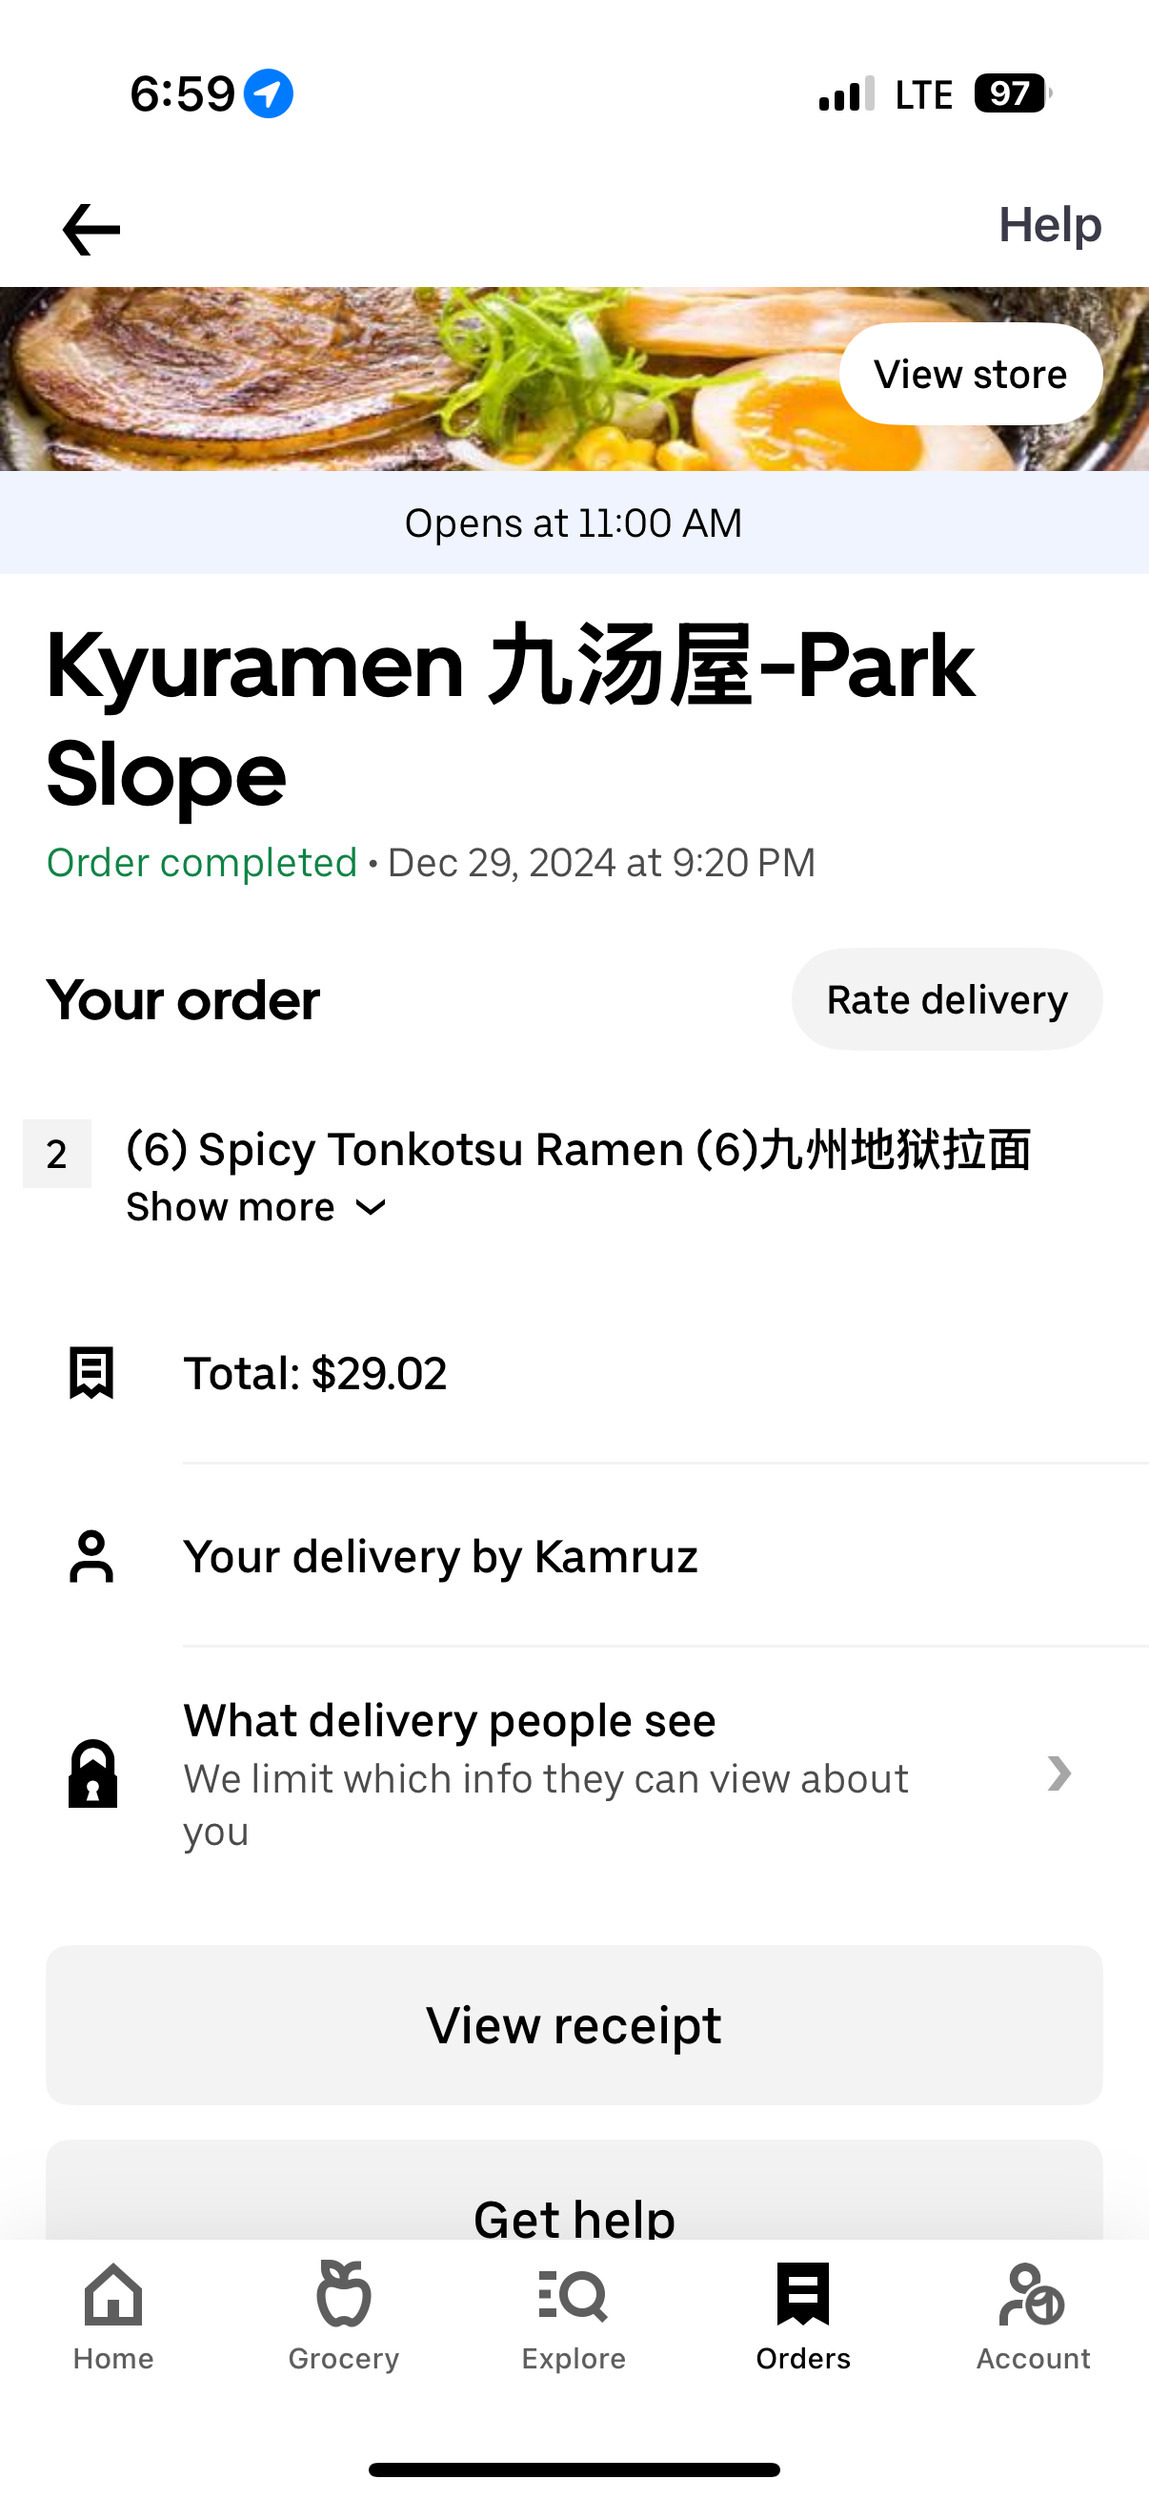Tap the back arrow icon
The image size is (1149, 2500).
click(x=91, y=229)
